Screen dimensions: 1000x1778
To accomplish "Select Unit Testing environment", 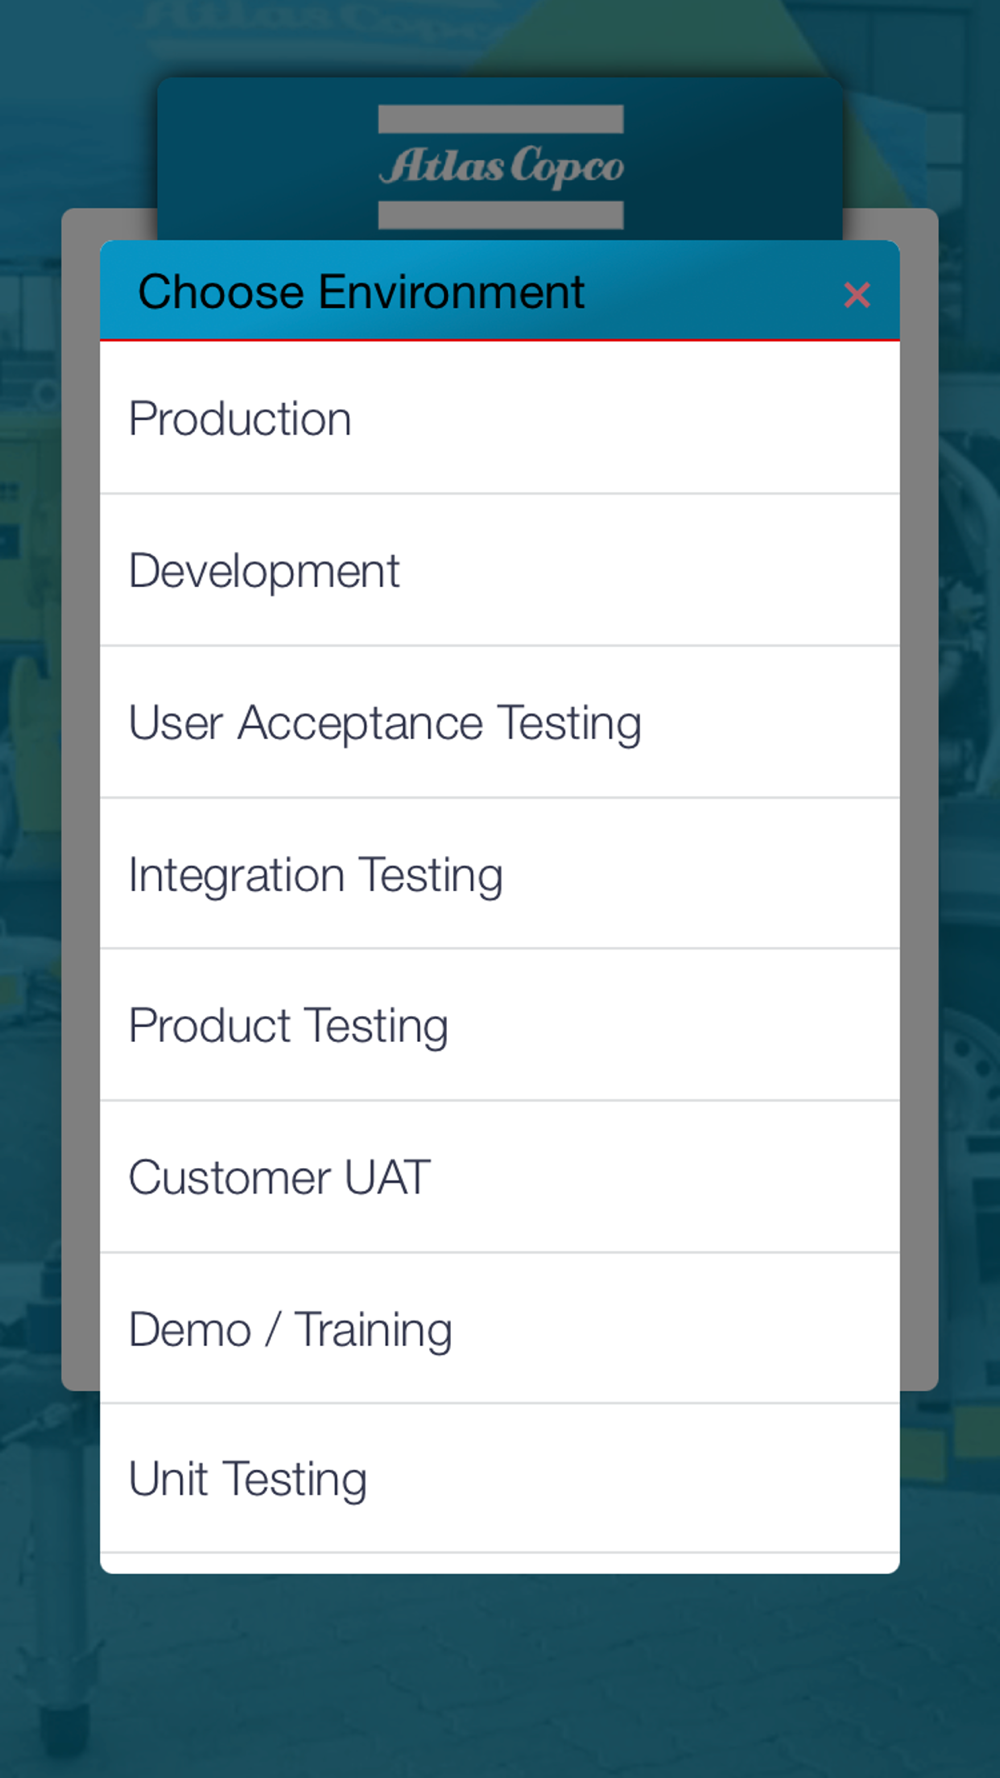I will 500,1479.
